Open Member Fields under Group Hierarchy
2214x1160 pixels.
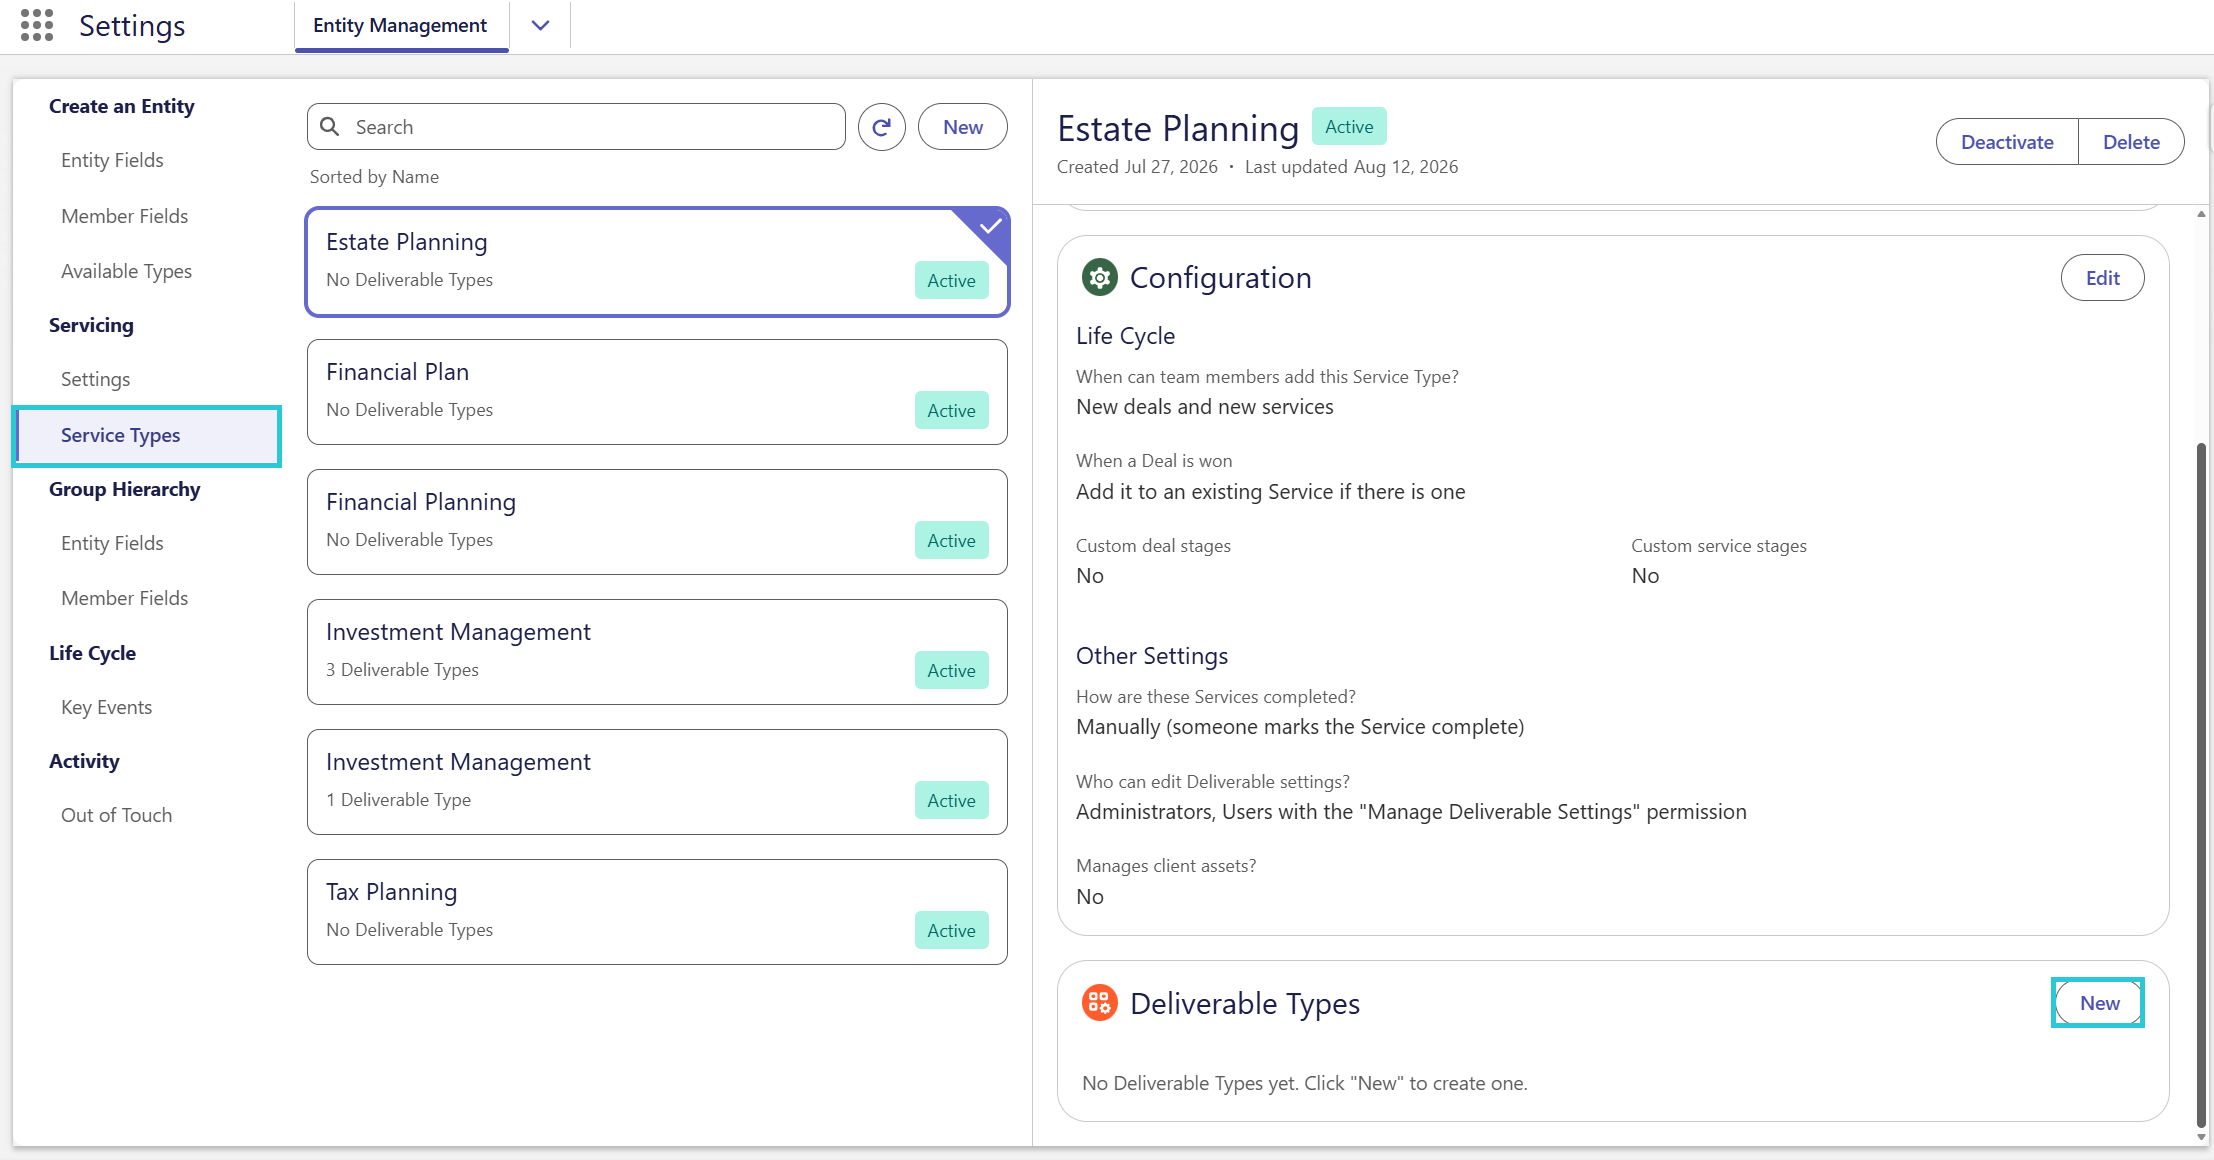(125, 598)
